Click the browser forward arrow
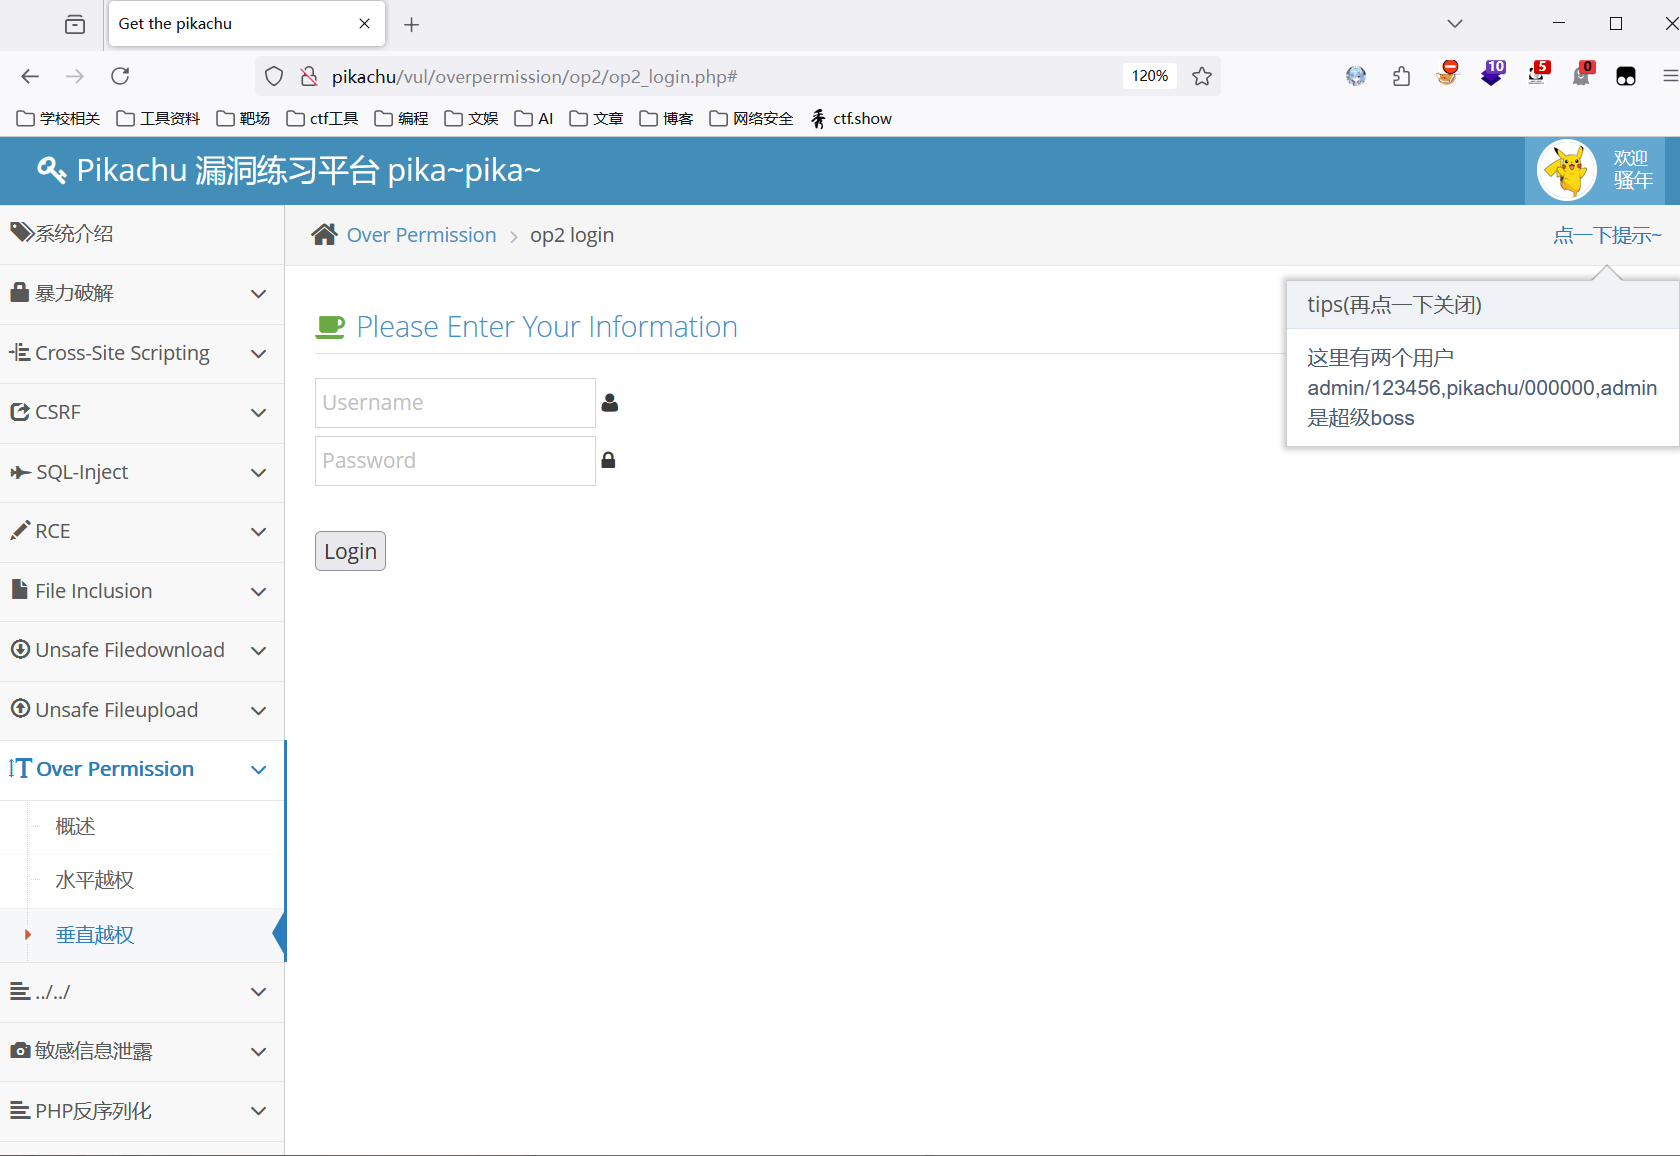The image size is (1680, 1156). pyautogui.click(x=75, y=76)
